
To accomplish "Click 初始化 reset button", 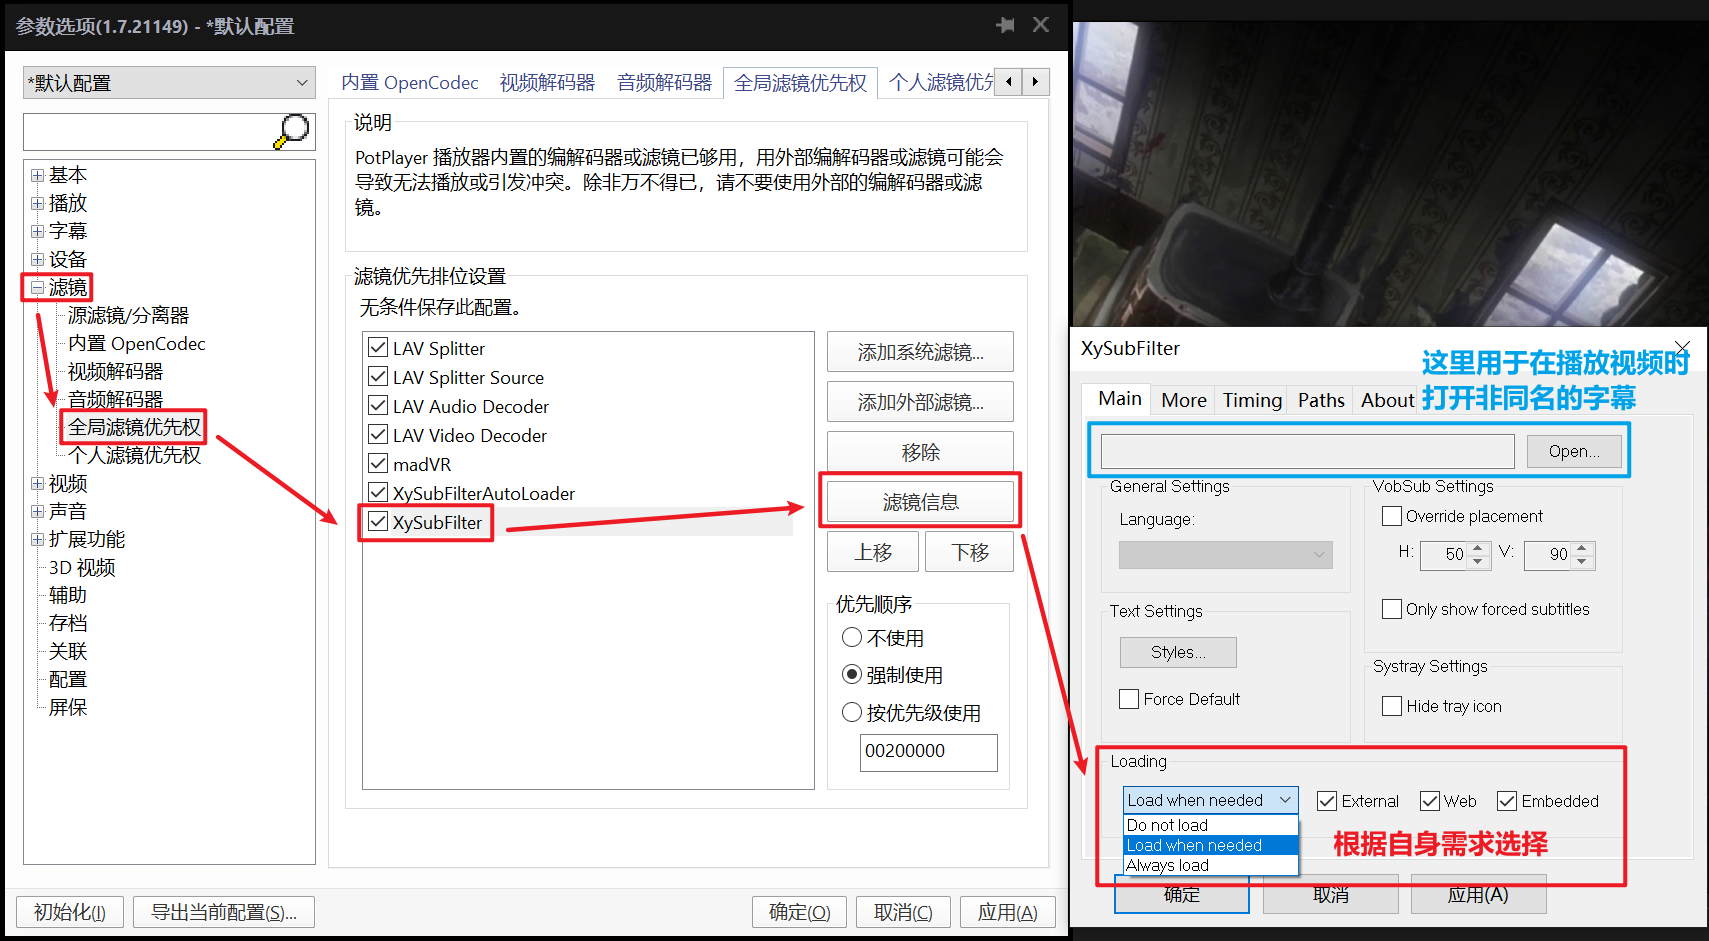I will (70, 912).
